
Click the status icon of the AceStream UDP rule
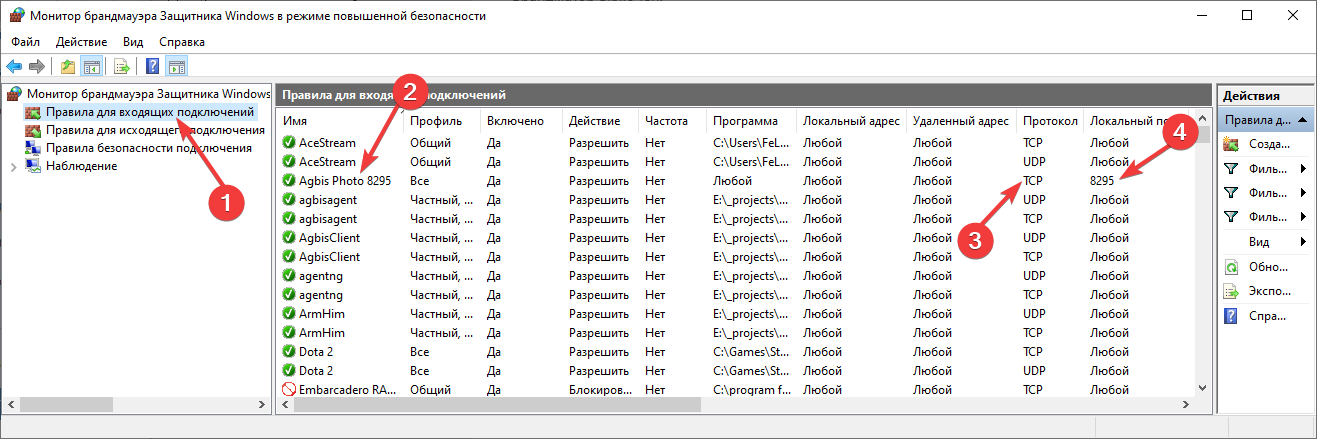[289, 162]
